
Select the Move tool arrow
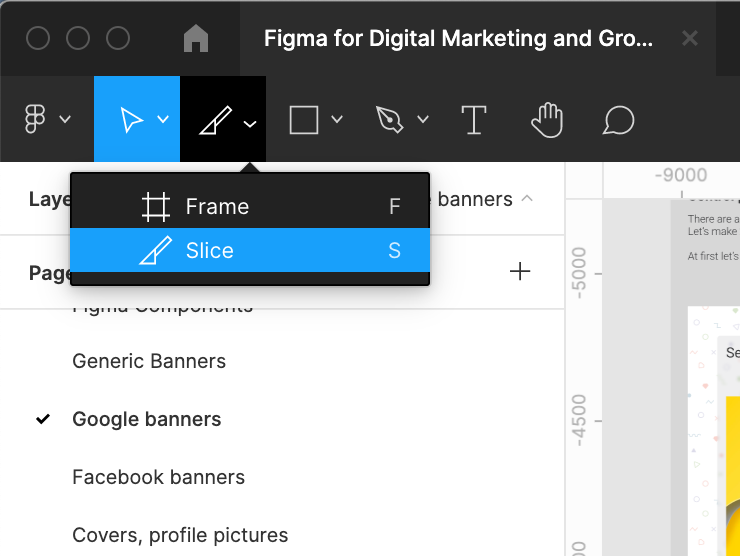pyautogui.click(x=132, y=119)
